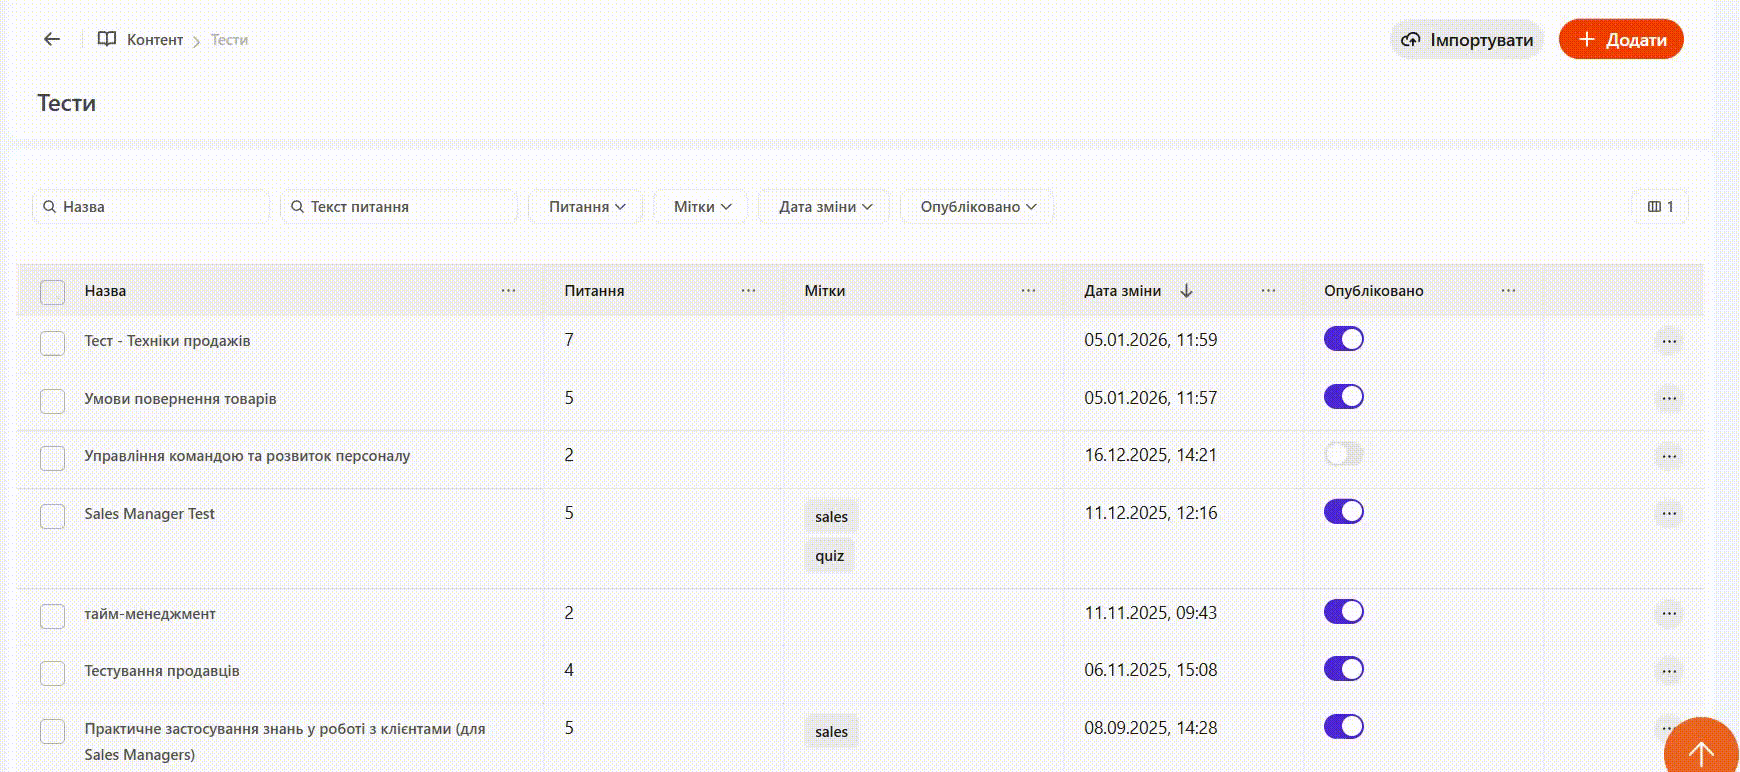The width and height of the screenshot is (1740, 772).
Task: Click the Імпортувати button
Action: pyautogui.click(x=1467, y=40)
